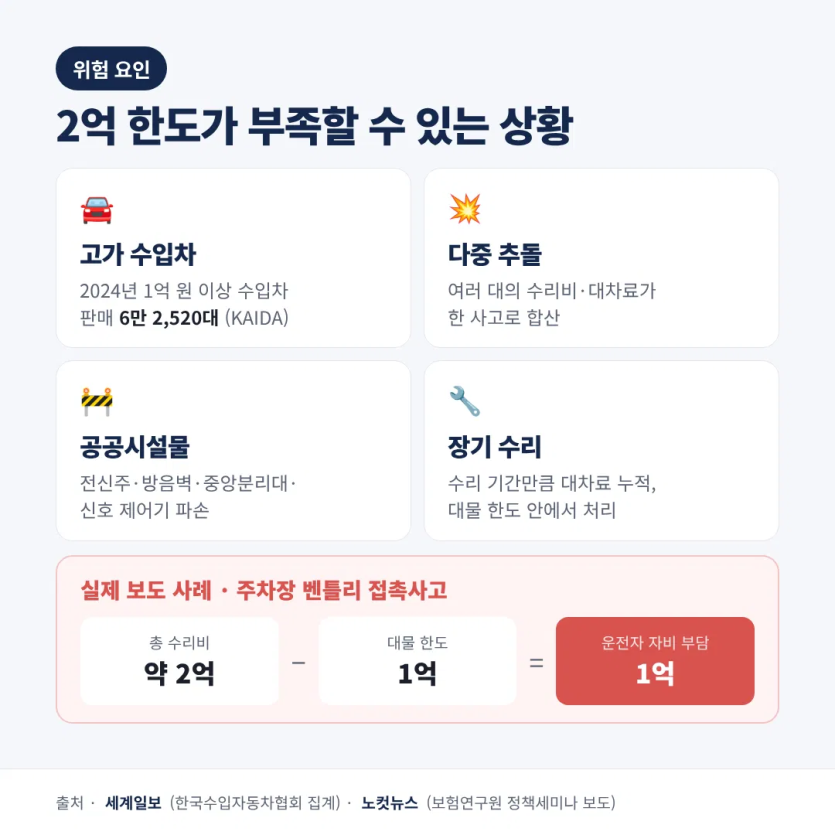
Task: Open the 노컷뉴스 source link
Action: coord(389,803)
